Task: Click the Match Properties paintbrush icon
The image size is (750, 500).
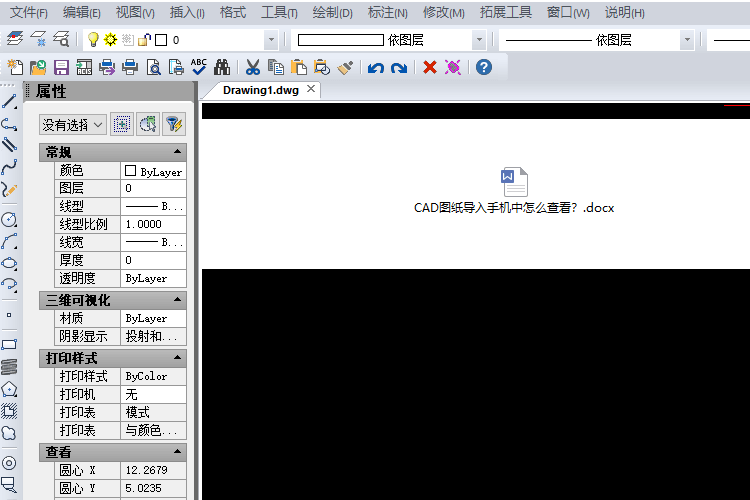Action: tap(345, 68)
